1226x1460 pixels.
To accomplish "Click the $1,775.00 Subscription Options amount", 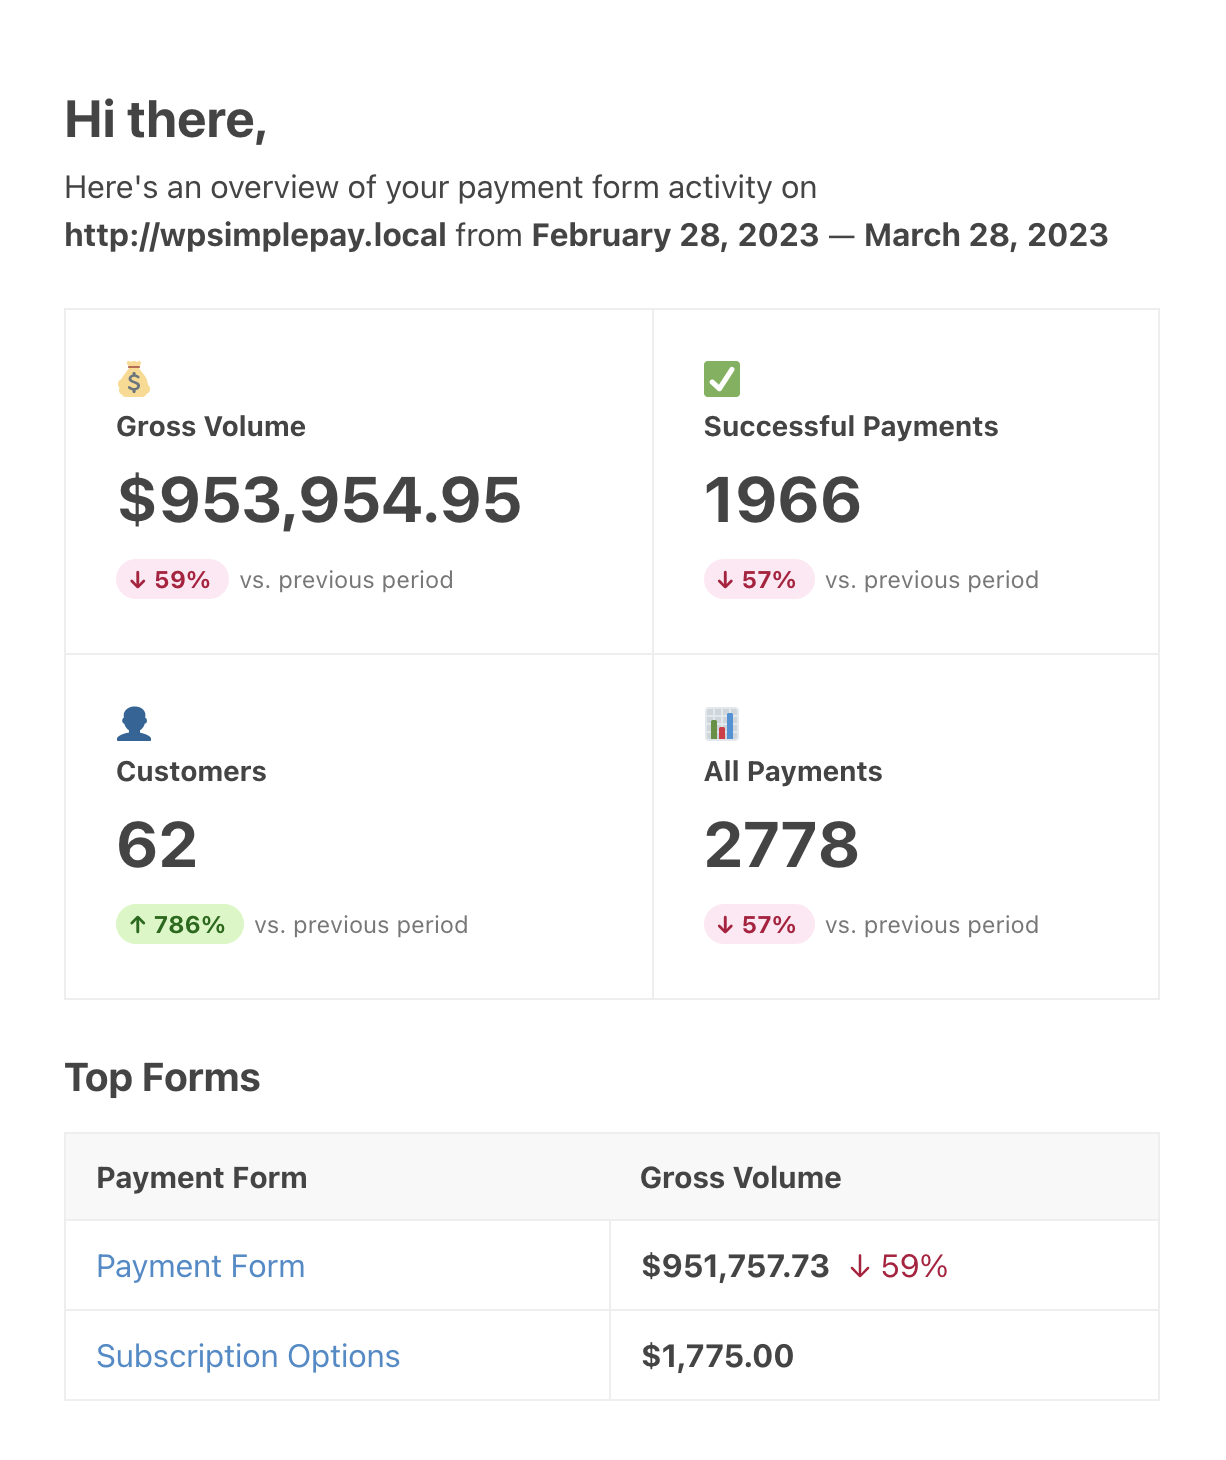I will [x=717, y=1356].
